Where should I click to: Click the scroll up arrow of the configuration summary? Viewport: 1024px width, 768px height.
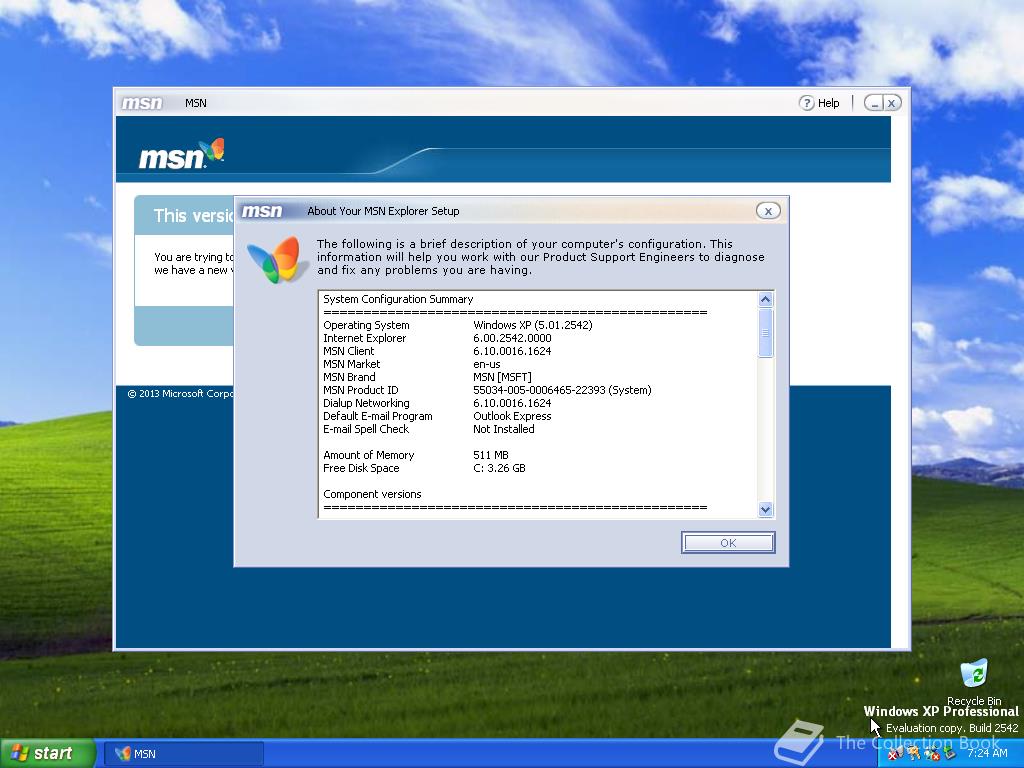click(765, 300)
